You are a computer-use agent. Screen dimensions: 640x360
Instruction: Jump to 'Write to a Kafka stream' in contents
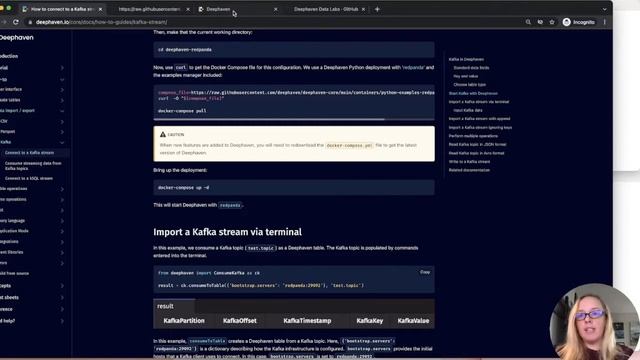click(469, 162)
